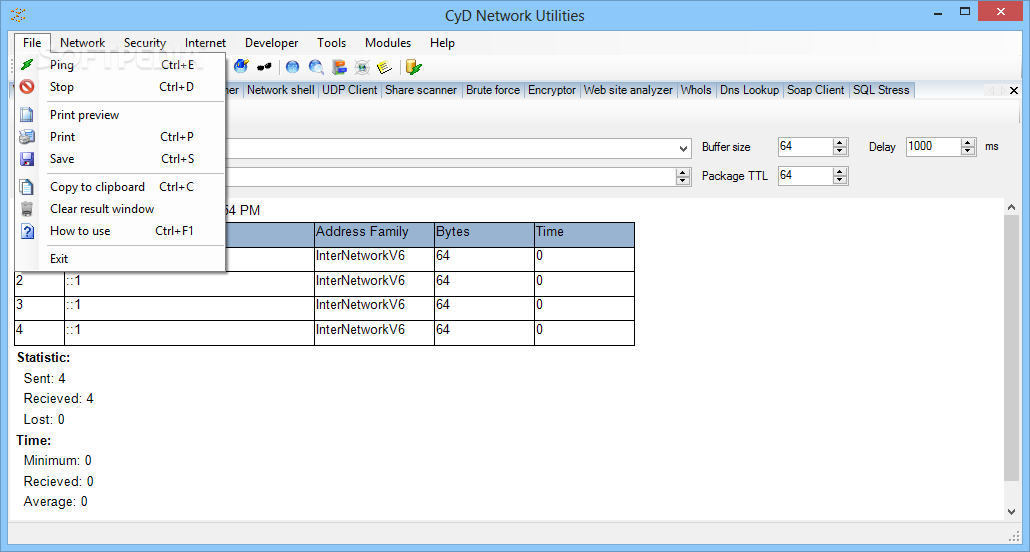Screen dimensions: 1030x552
Task: Switch to the UDP Client tab
Action: pyautogui.click(x=349, y=90)
